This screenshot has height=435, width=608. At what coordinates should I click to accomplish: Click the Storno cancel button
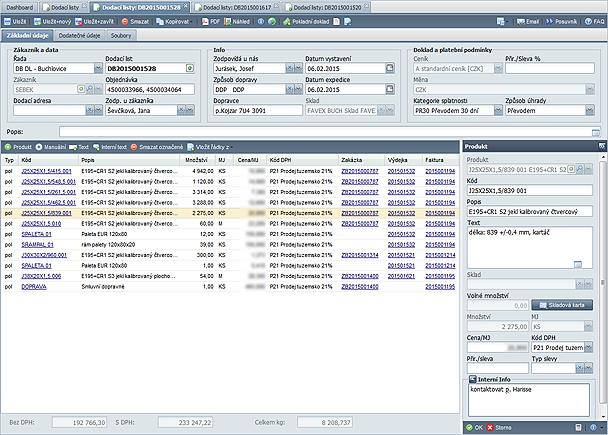pyautogui.click(x=499, y=427)
